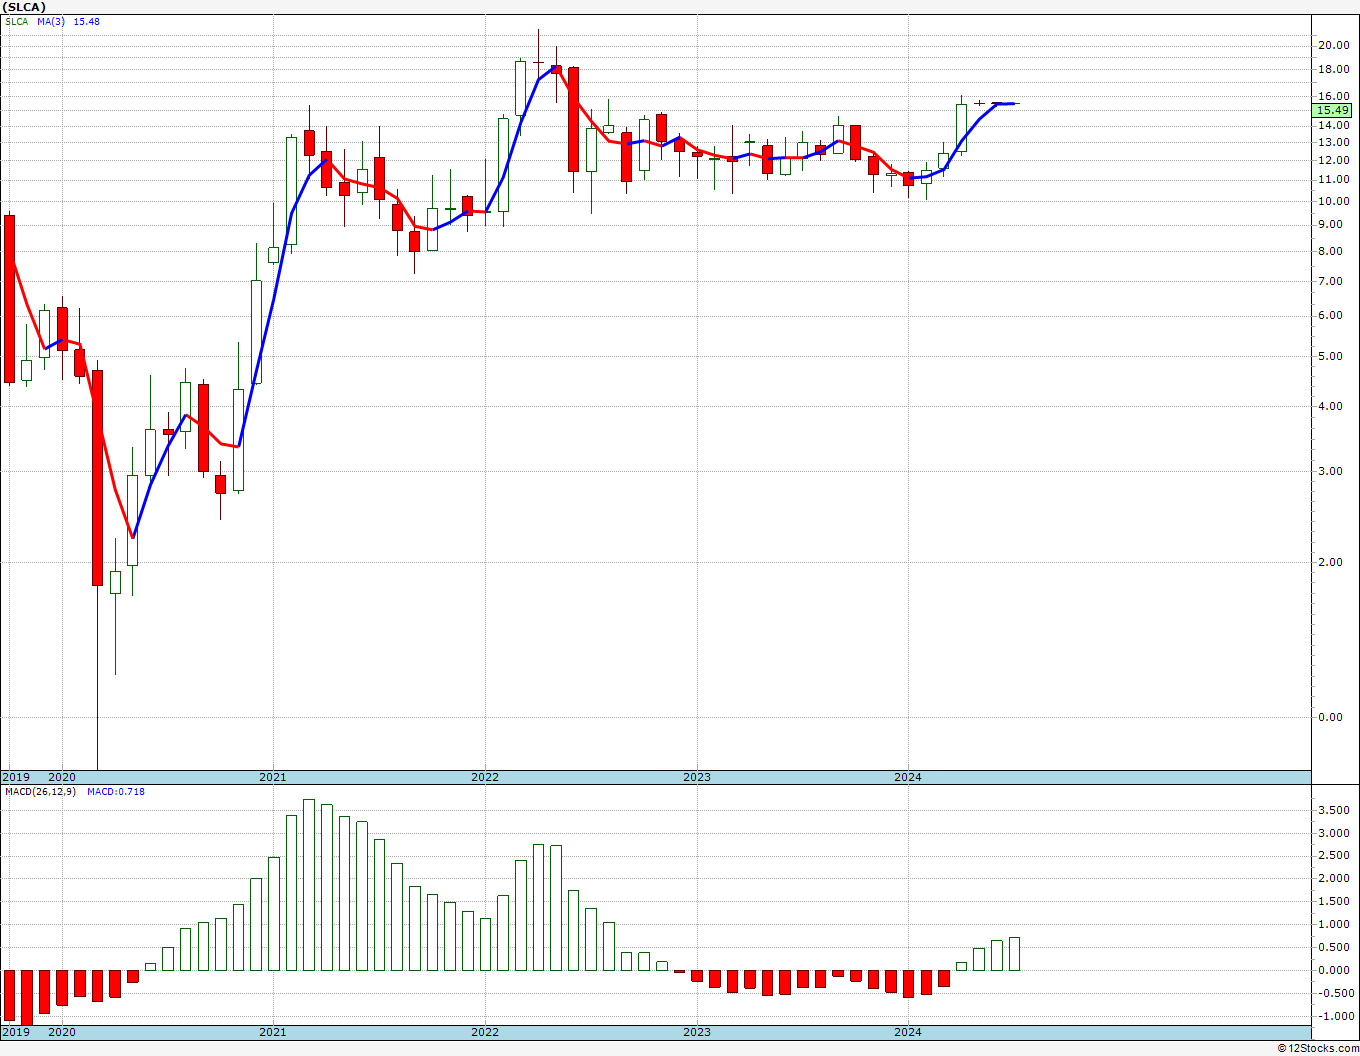Click the 2.00 price axis label
1360x1056 pixels.
tap(1330, 562)
